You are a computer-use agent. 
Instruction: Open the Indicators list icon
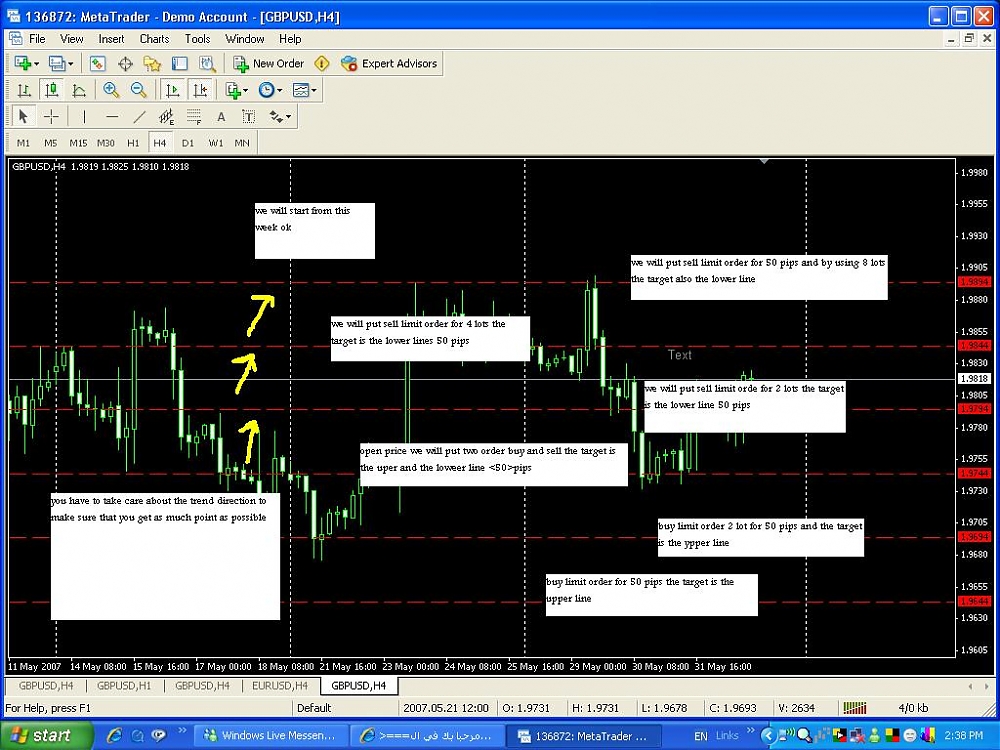pyautogui.click(x=233, y=90)
